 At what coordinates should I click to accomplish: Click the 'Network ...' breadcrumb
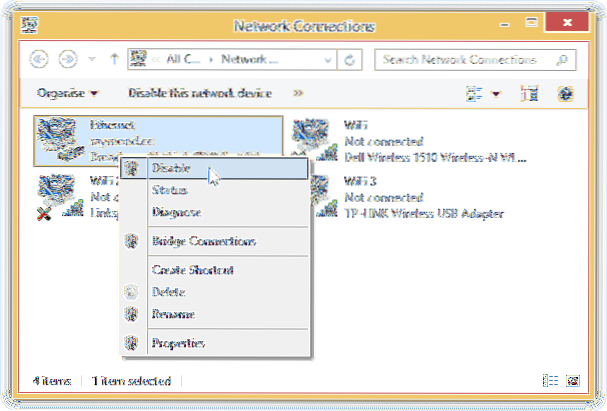pos(249,59)
